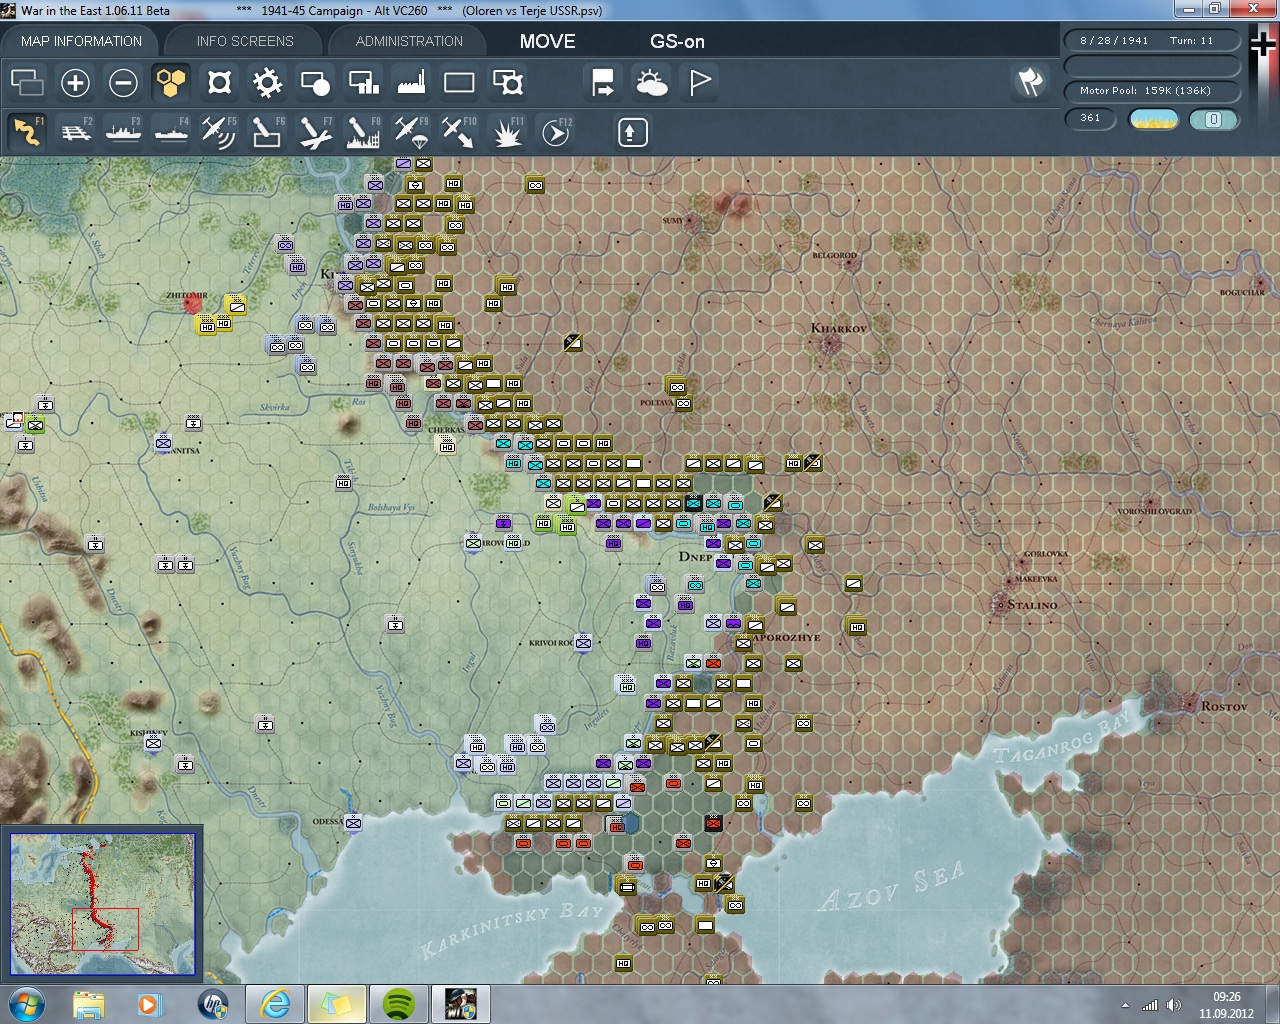The image size is (1280, 1024).
Task: Zoom out with the minus icon
Action: point(123,83)
